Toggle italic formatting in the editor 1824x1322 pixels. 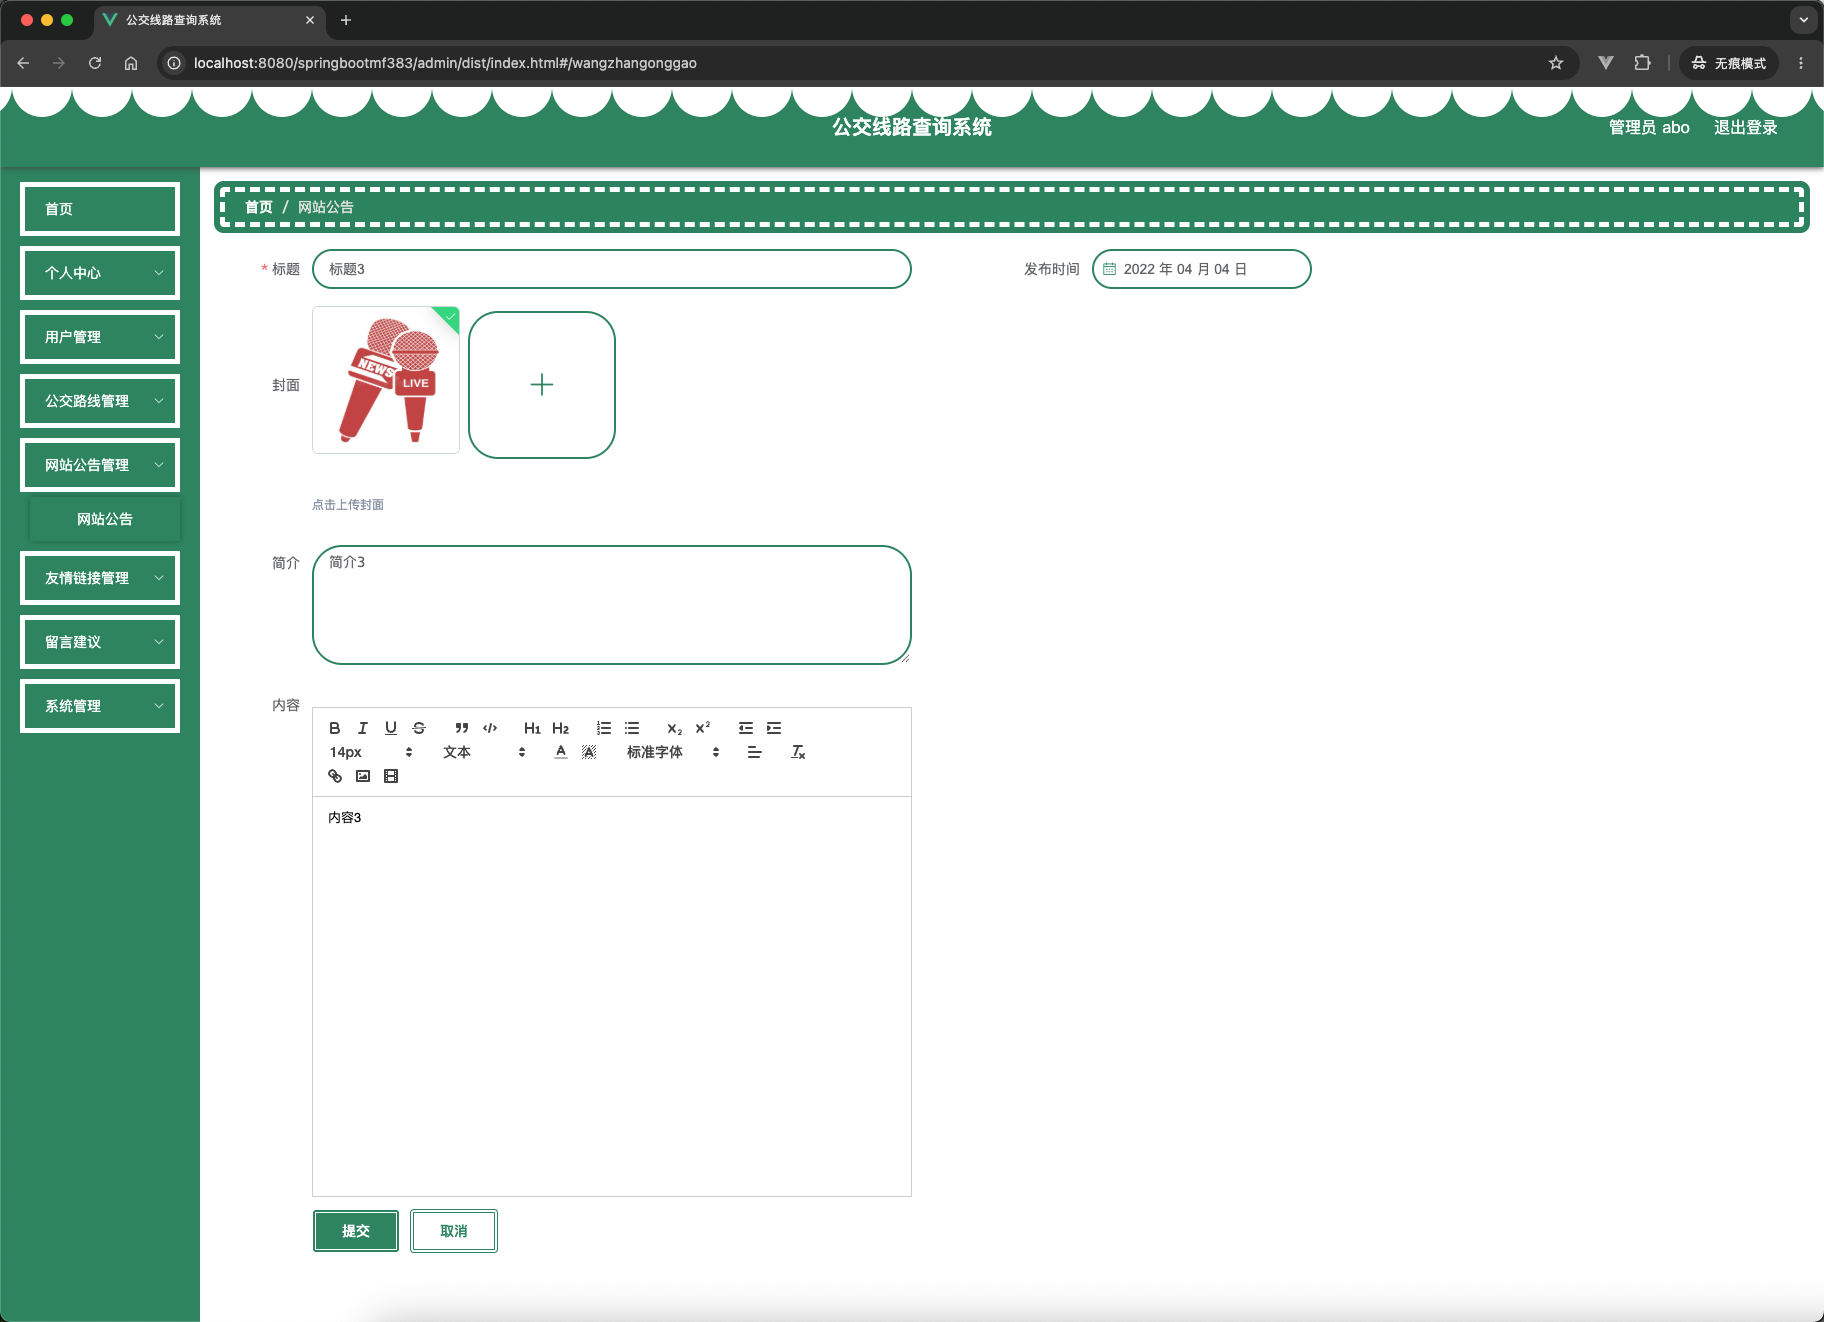coord(363,728)
